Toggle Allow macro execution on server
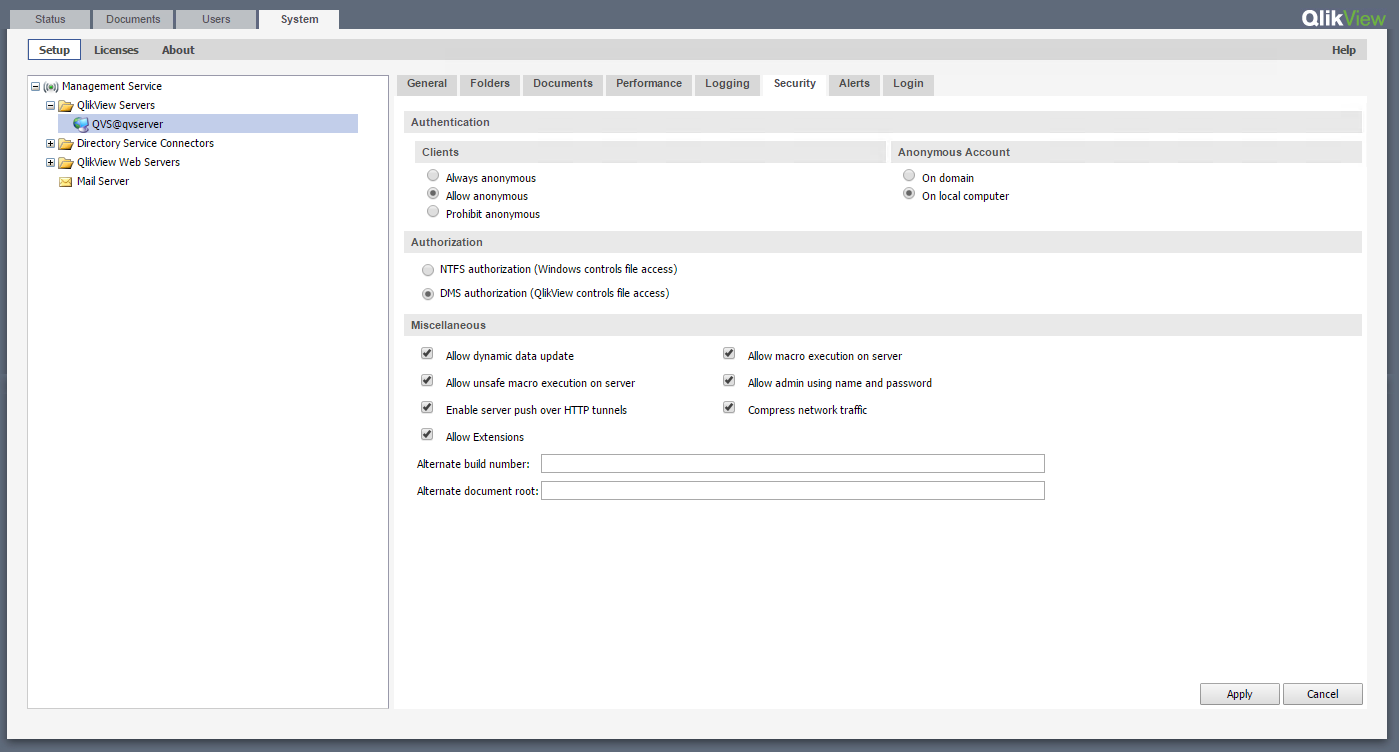The image size is (1399, 752). [x=729, y=354]
